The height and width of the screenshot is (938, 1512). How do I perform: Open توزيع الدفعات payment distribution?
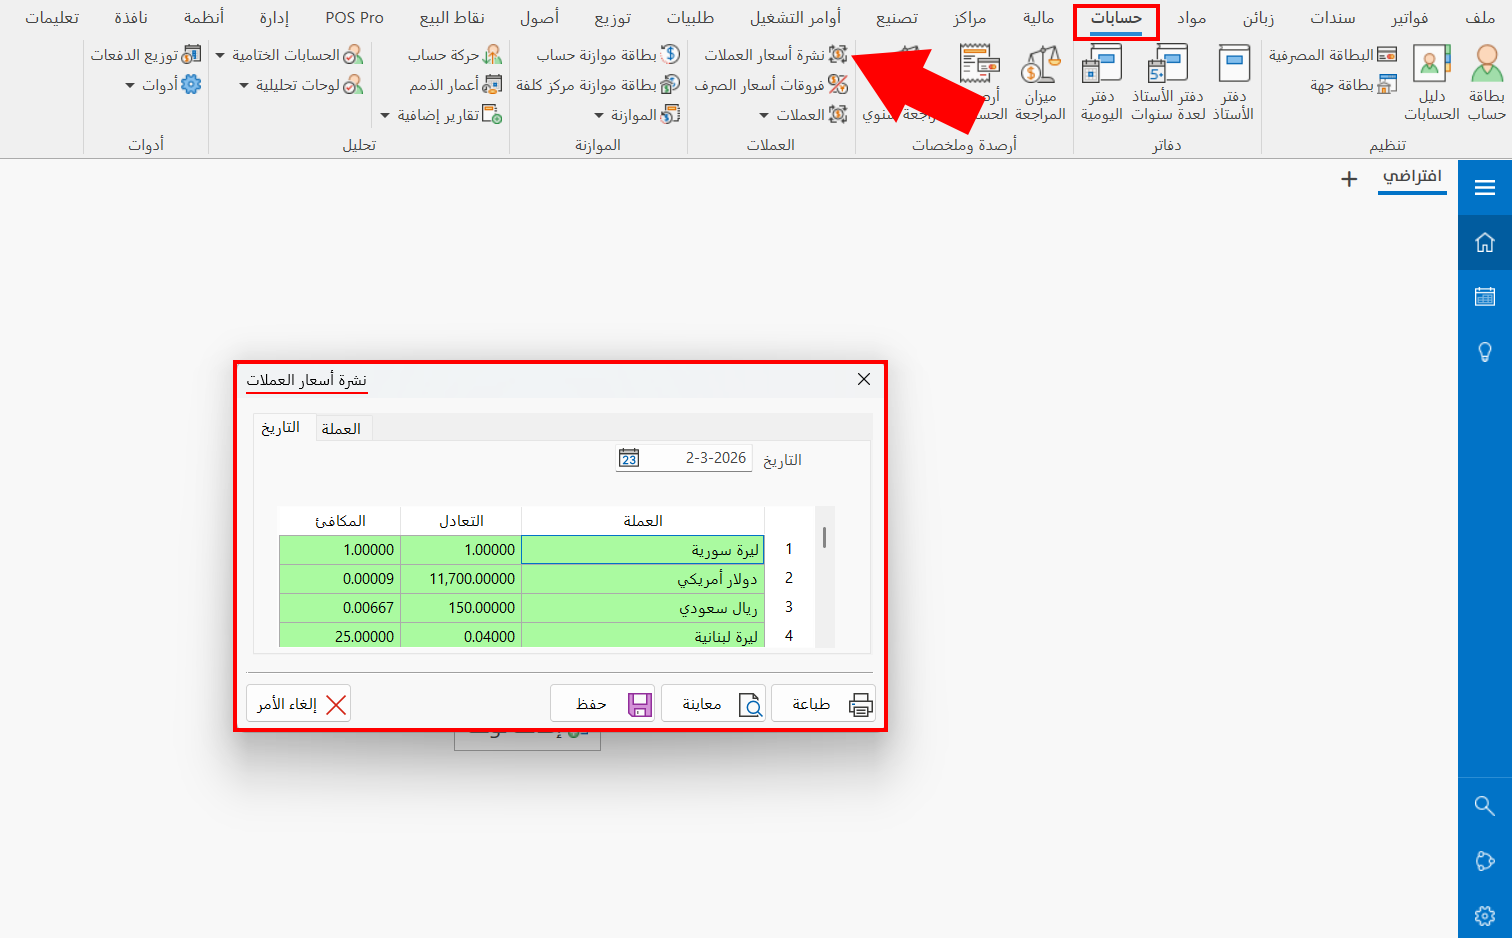pos(146,55)
